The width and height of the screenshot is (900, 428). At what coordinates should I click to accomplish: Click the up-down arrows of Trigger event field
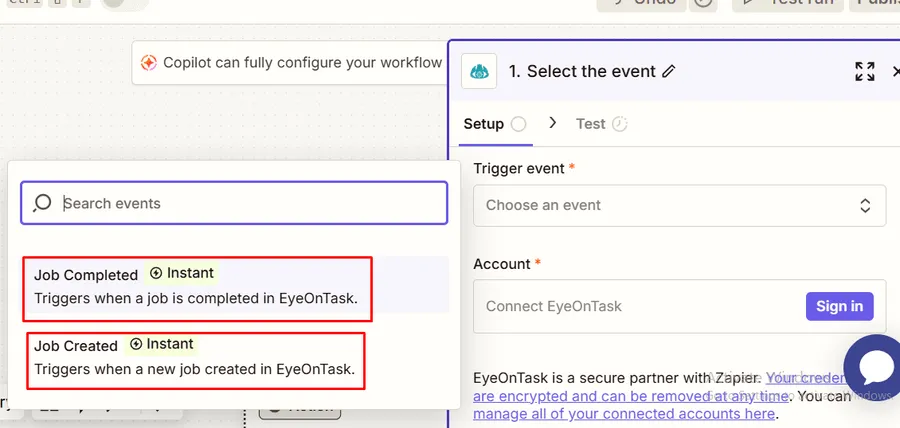[864, 205]
